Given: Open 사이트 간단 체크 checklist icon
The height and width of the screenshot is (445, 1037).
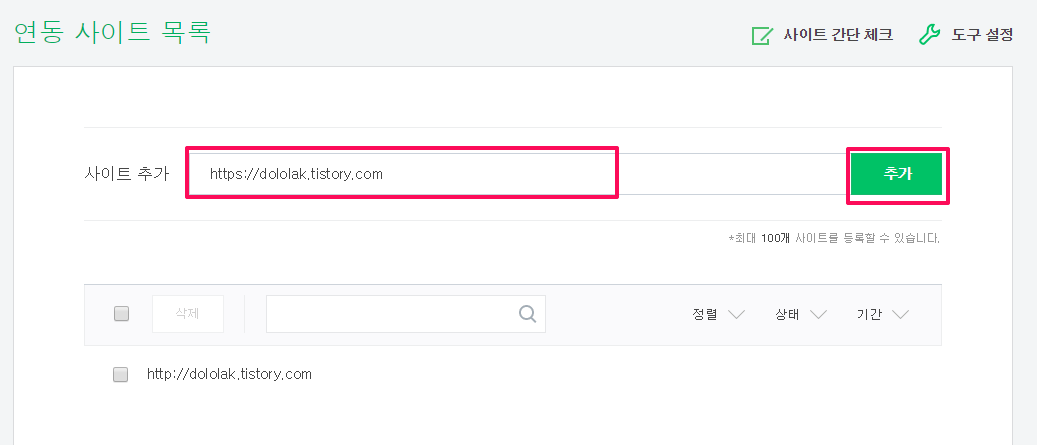Looking at the screenshot, I should pyautogui.click(x=762, y=35).
